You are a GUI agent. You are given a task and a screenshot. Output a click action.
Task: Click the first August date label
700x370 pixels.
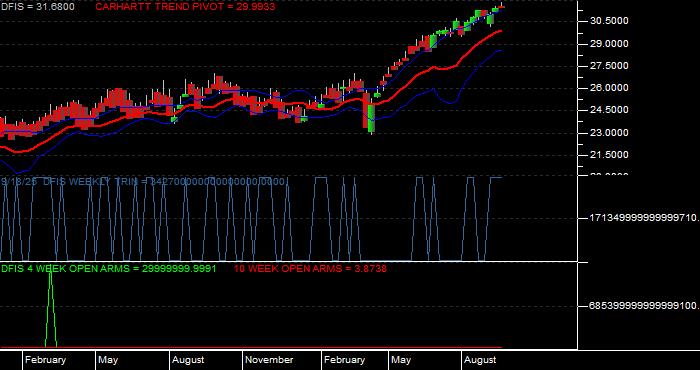point(188,360)
